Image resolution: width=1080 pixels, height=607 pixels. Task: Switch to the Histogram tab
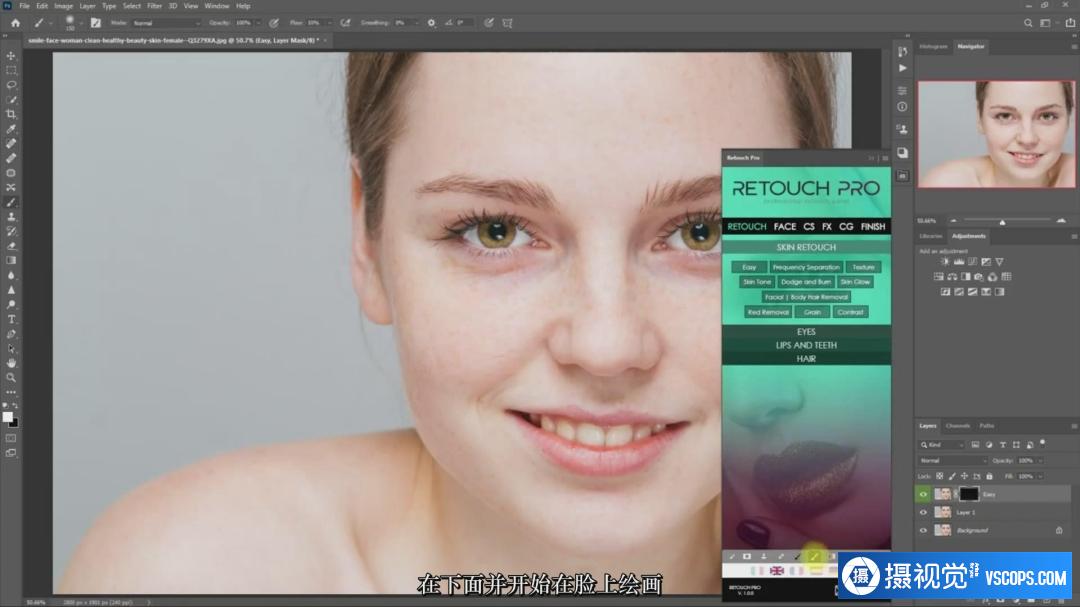point(933,46)
